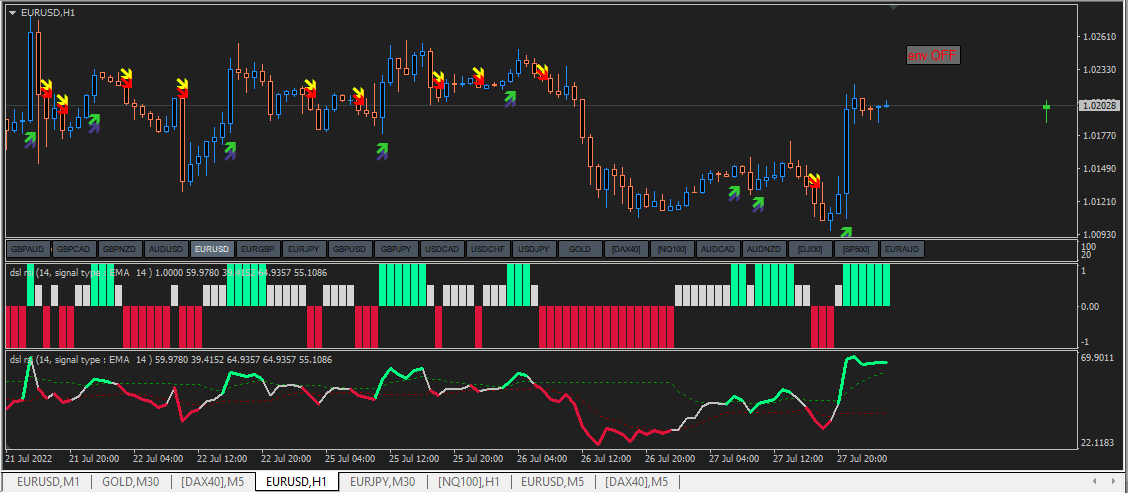
Task: Switch to the EURJPY,M30 chart tab
Action: (x=383, y=481)
